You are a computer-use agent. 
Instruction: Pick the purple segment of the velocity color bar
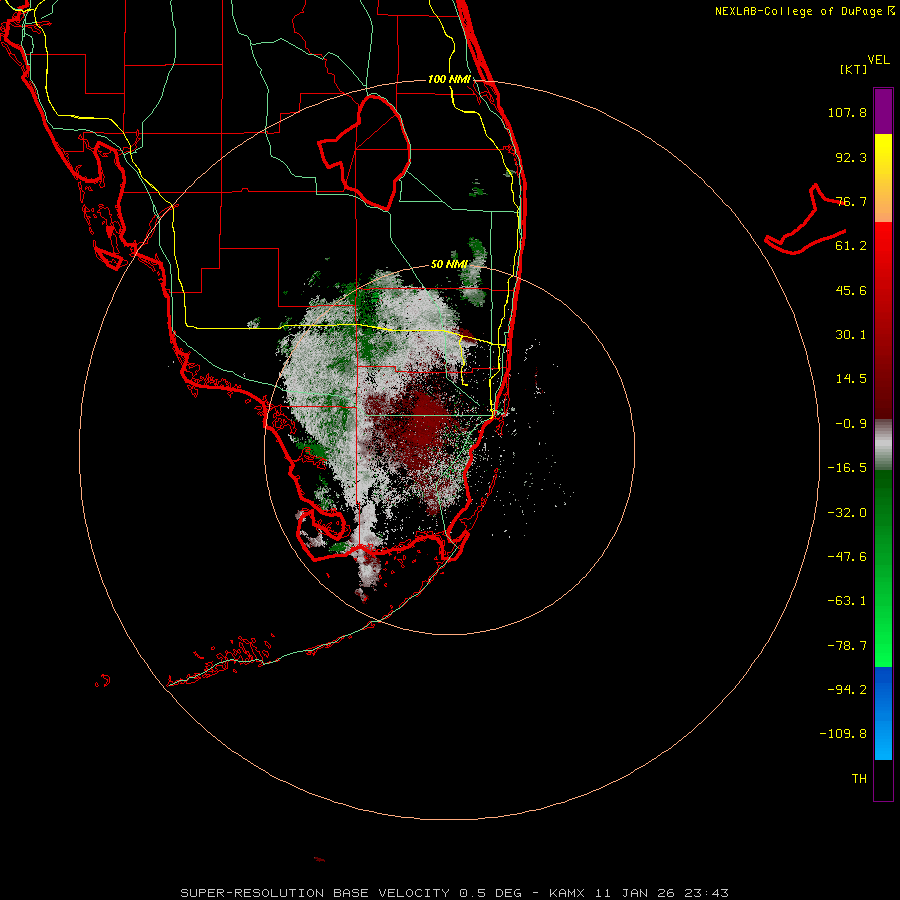coord(883,111)
